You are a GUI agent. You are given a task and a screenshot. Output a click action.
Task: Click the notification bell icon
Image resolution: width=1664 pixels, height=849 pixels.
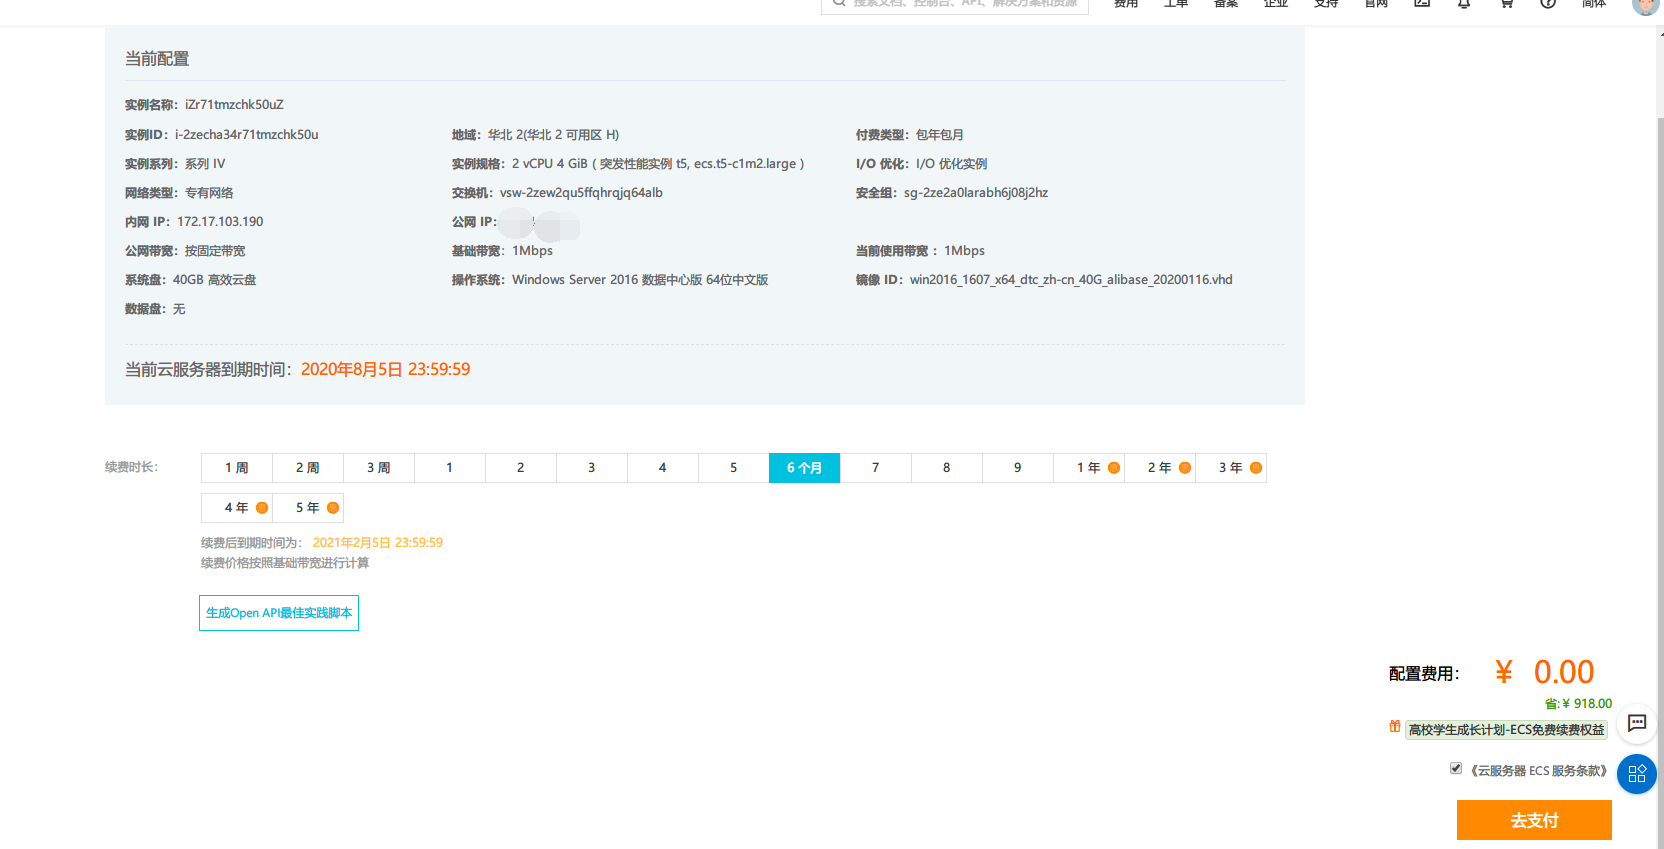[x=1464, y=4]
